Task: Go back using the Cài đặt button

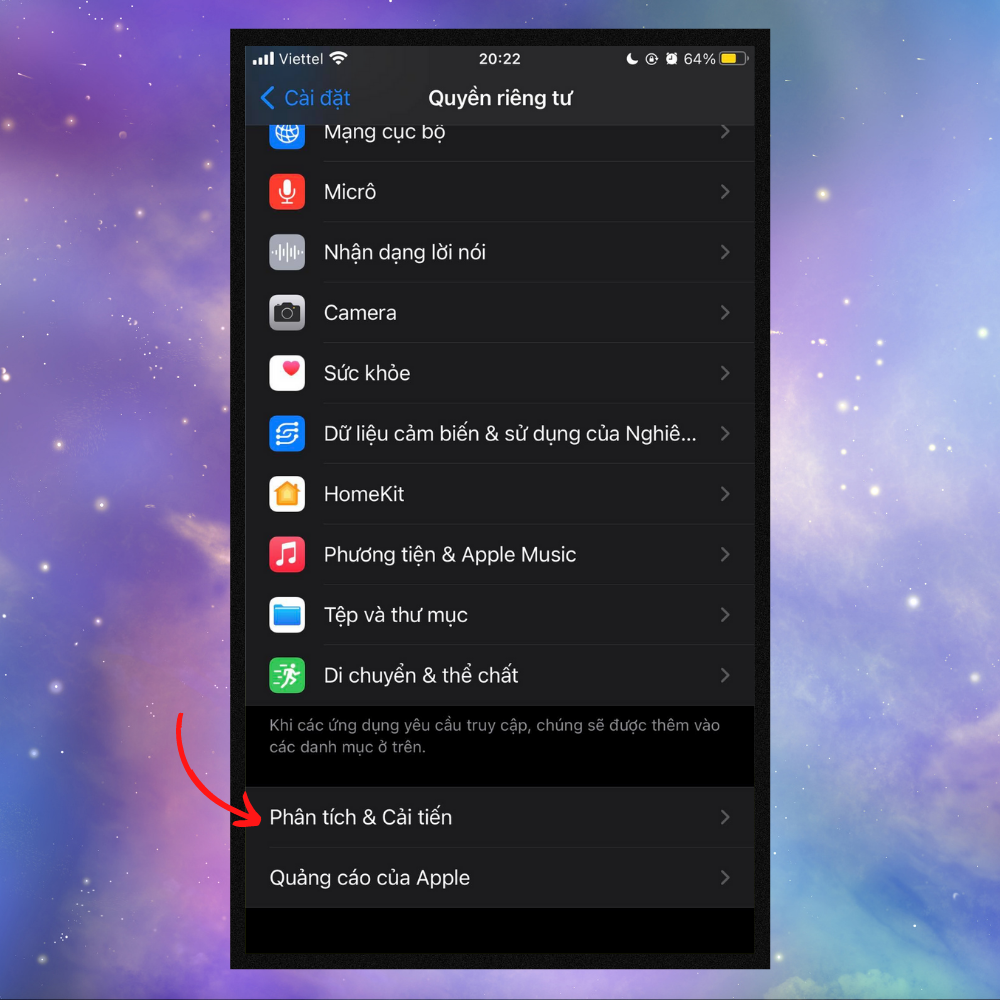Action: point(305,98)
